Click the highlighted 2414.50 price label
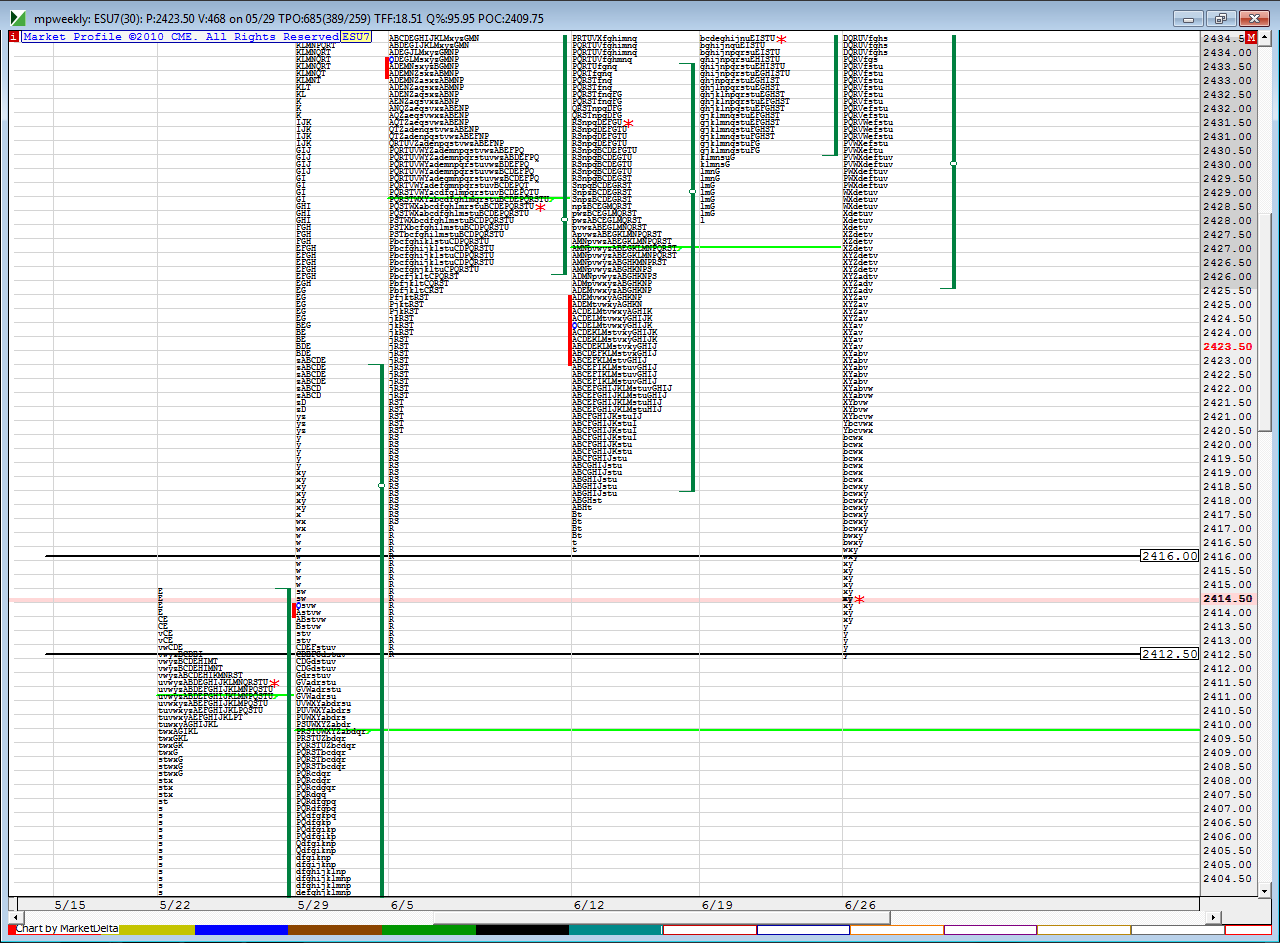 click(x=1227, y=599)
